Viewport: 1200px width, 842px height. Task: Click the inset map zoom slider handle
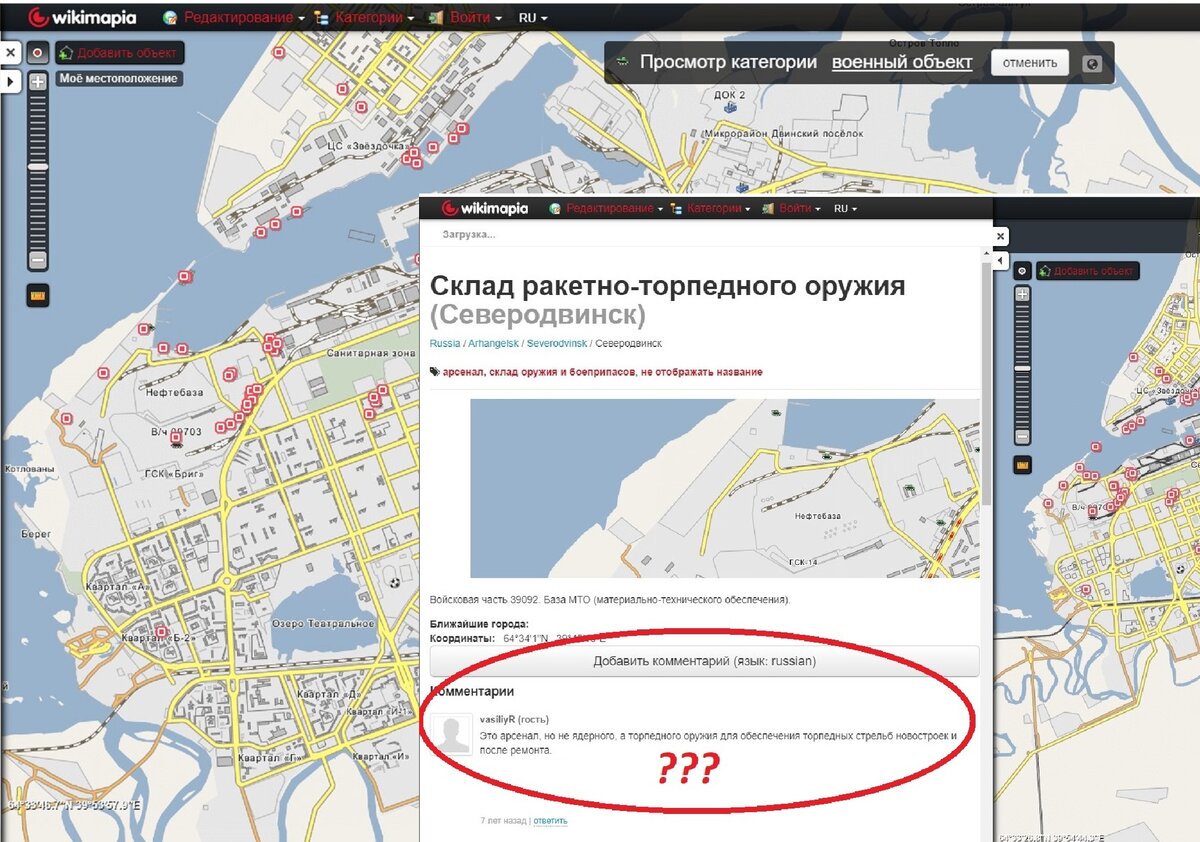[1022, 368]
